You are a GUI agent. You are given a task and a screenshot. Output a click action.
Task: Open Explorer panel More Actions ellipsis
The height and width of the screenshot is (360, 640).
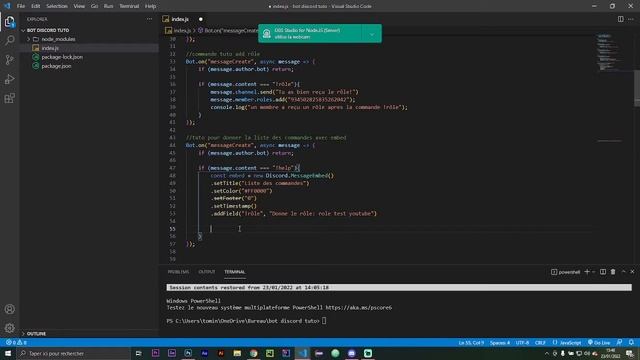coord(149,19)
